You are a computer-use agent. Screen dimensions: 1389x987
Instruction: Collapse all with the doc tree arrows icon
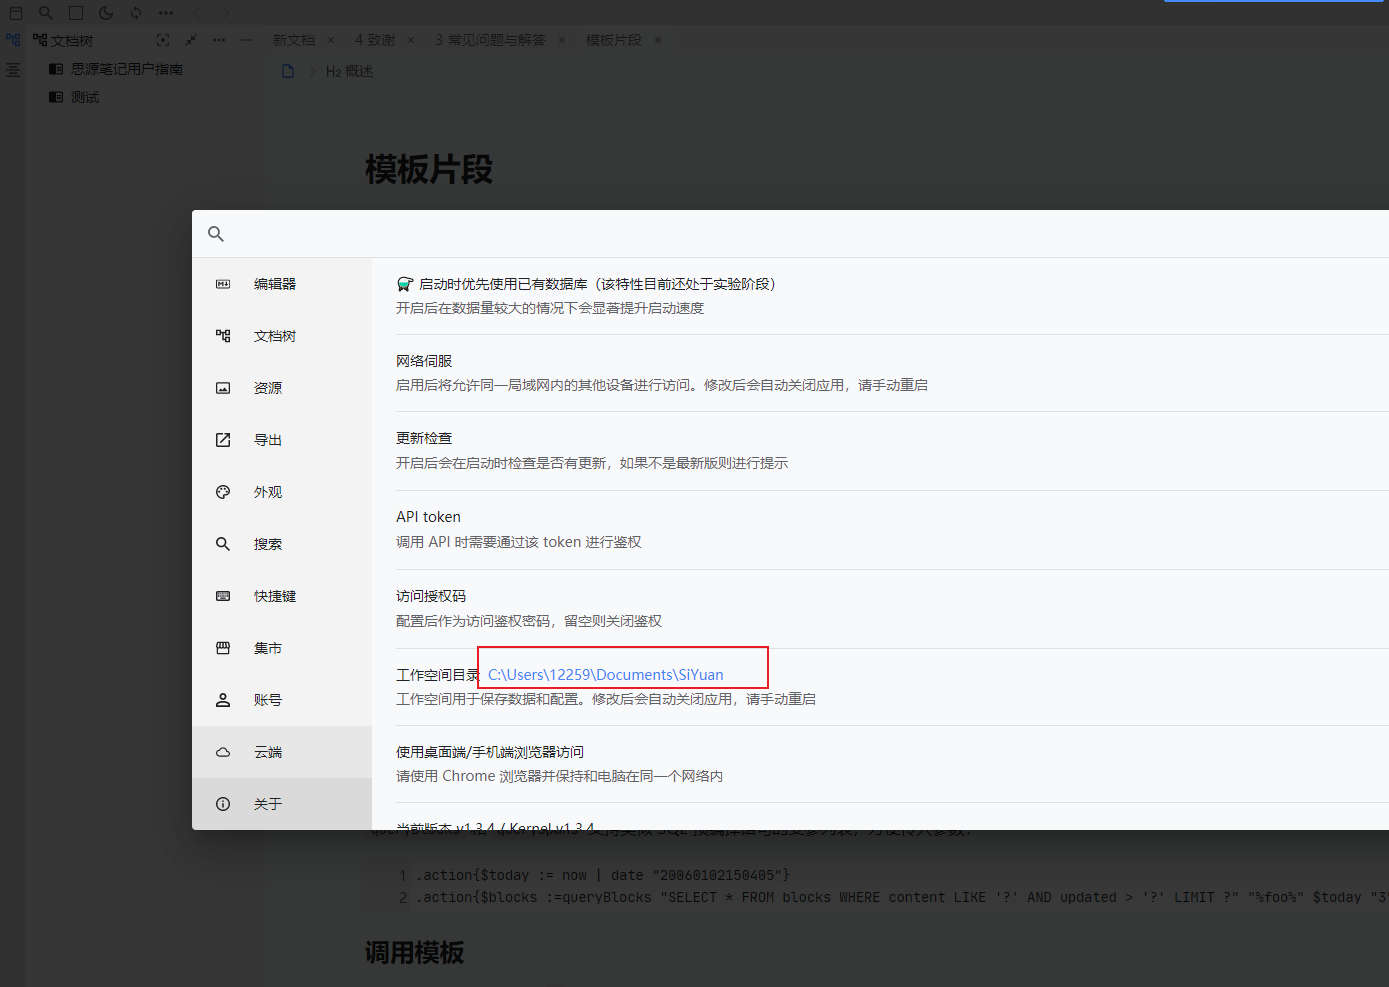[191, 40]
